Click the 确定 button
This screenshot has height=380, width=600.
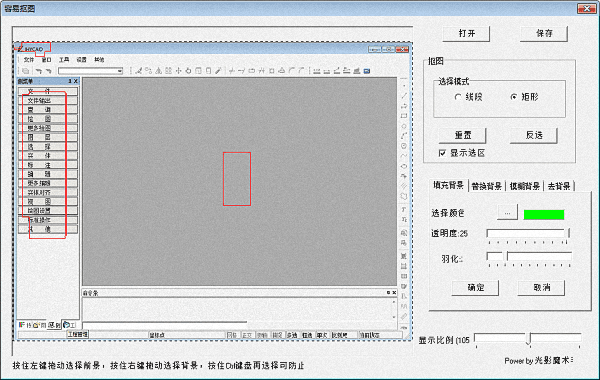pyautogui.click(x=475, y=288)
